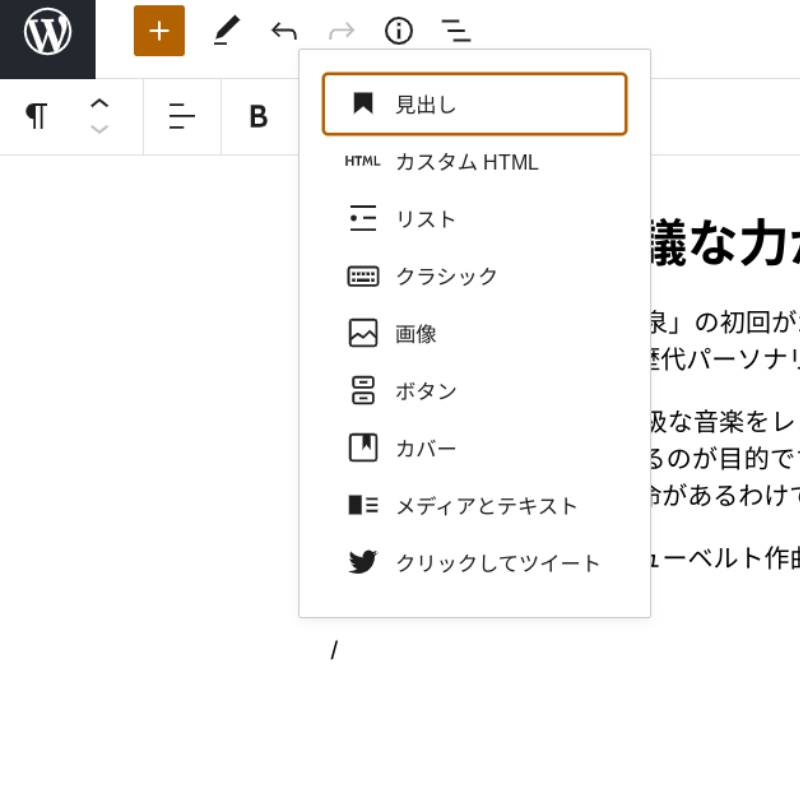Toggle bold formatting
Viewport: 800px width, 800px height.
(x=258, y=117)
